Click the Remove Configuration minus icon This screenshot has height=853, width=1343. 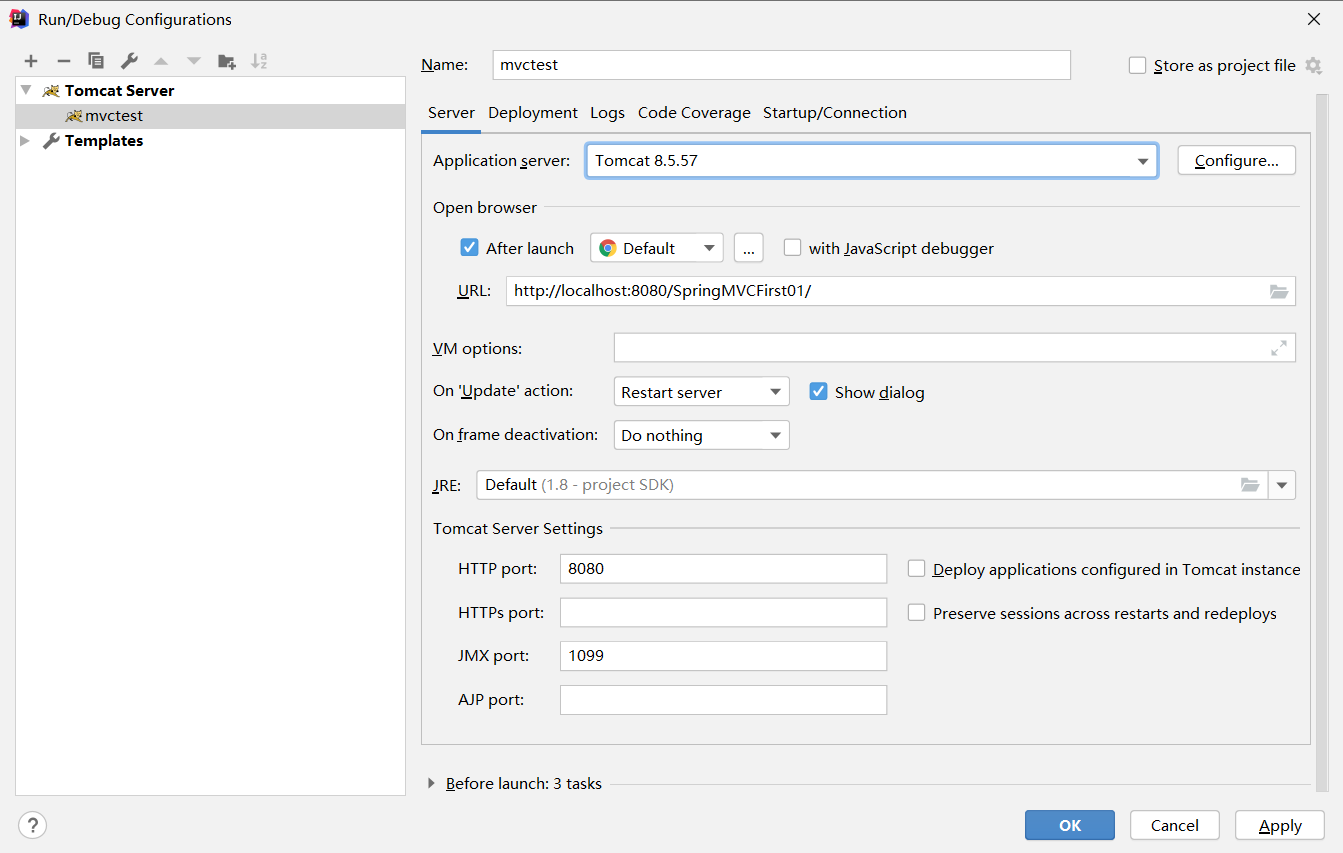[x=63, y=61]
